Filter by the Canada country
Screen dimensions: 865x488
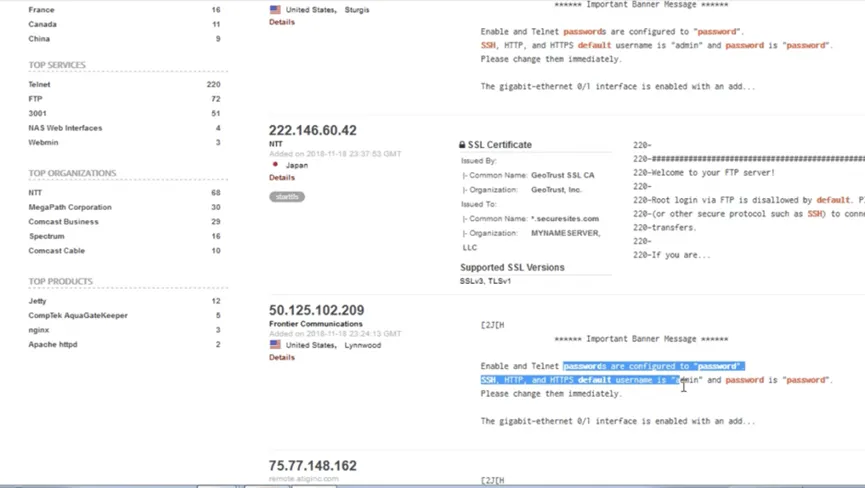(x=42, y=24)
